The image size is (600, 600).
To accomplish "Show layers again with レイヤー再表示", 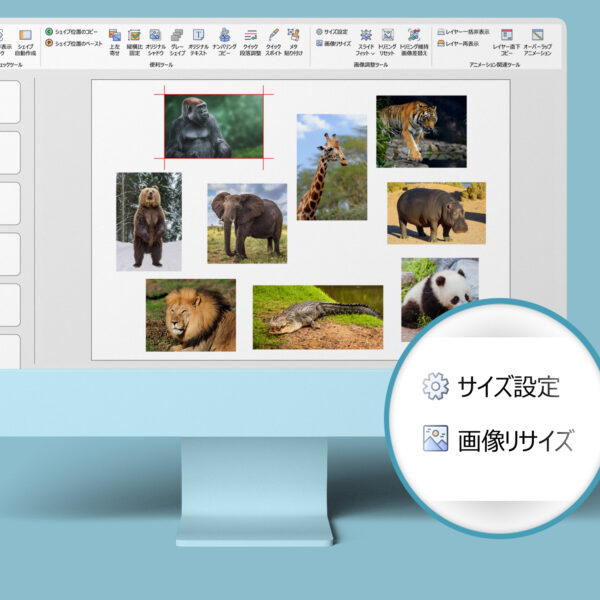I will pos(458,44).
